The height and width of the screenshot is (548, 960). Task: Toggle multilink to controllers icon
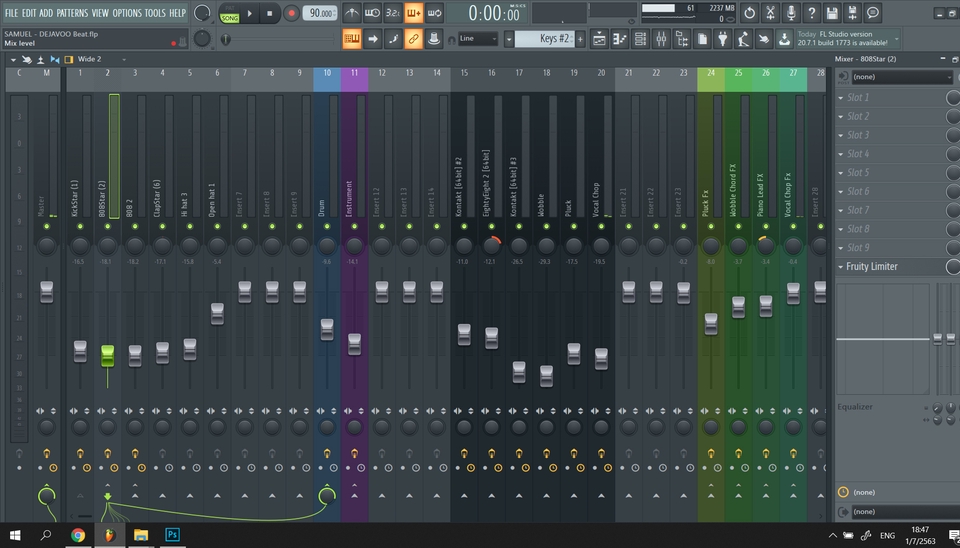coord(435,39)
